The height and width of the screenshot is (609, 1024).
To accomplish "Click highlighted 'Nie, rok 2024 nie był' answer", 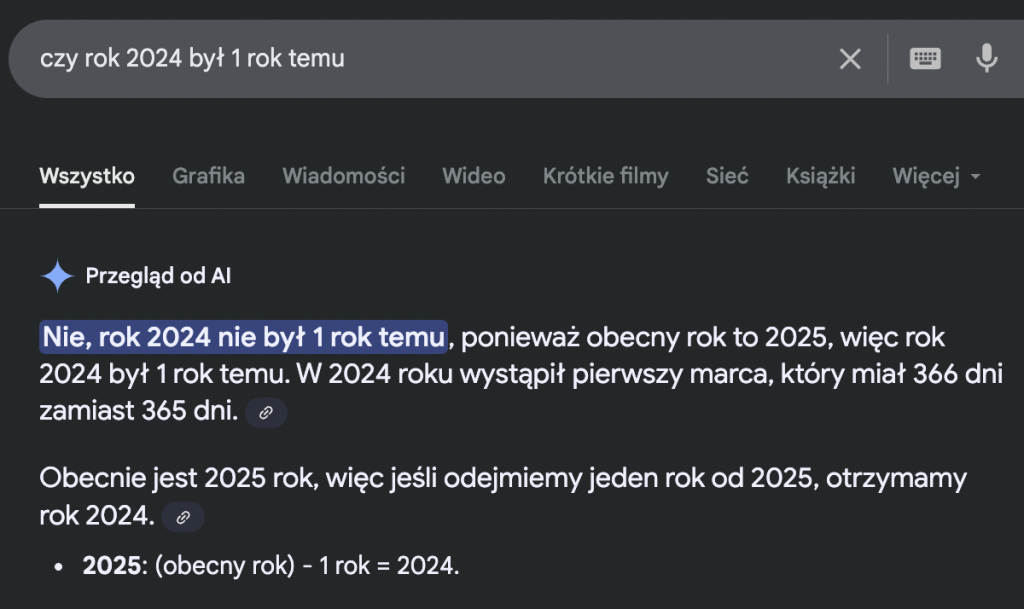I will [x=243, y=337].
